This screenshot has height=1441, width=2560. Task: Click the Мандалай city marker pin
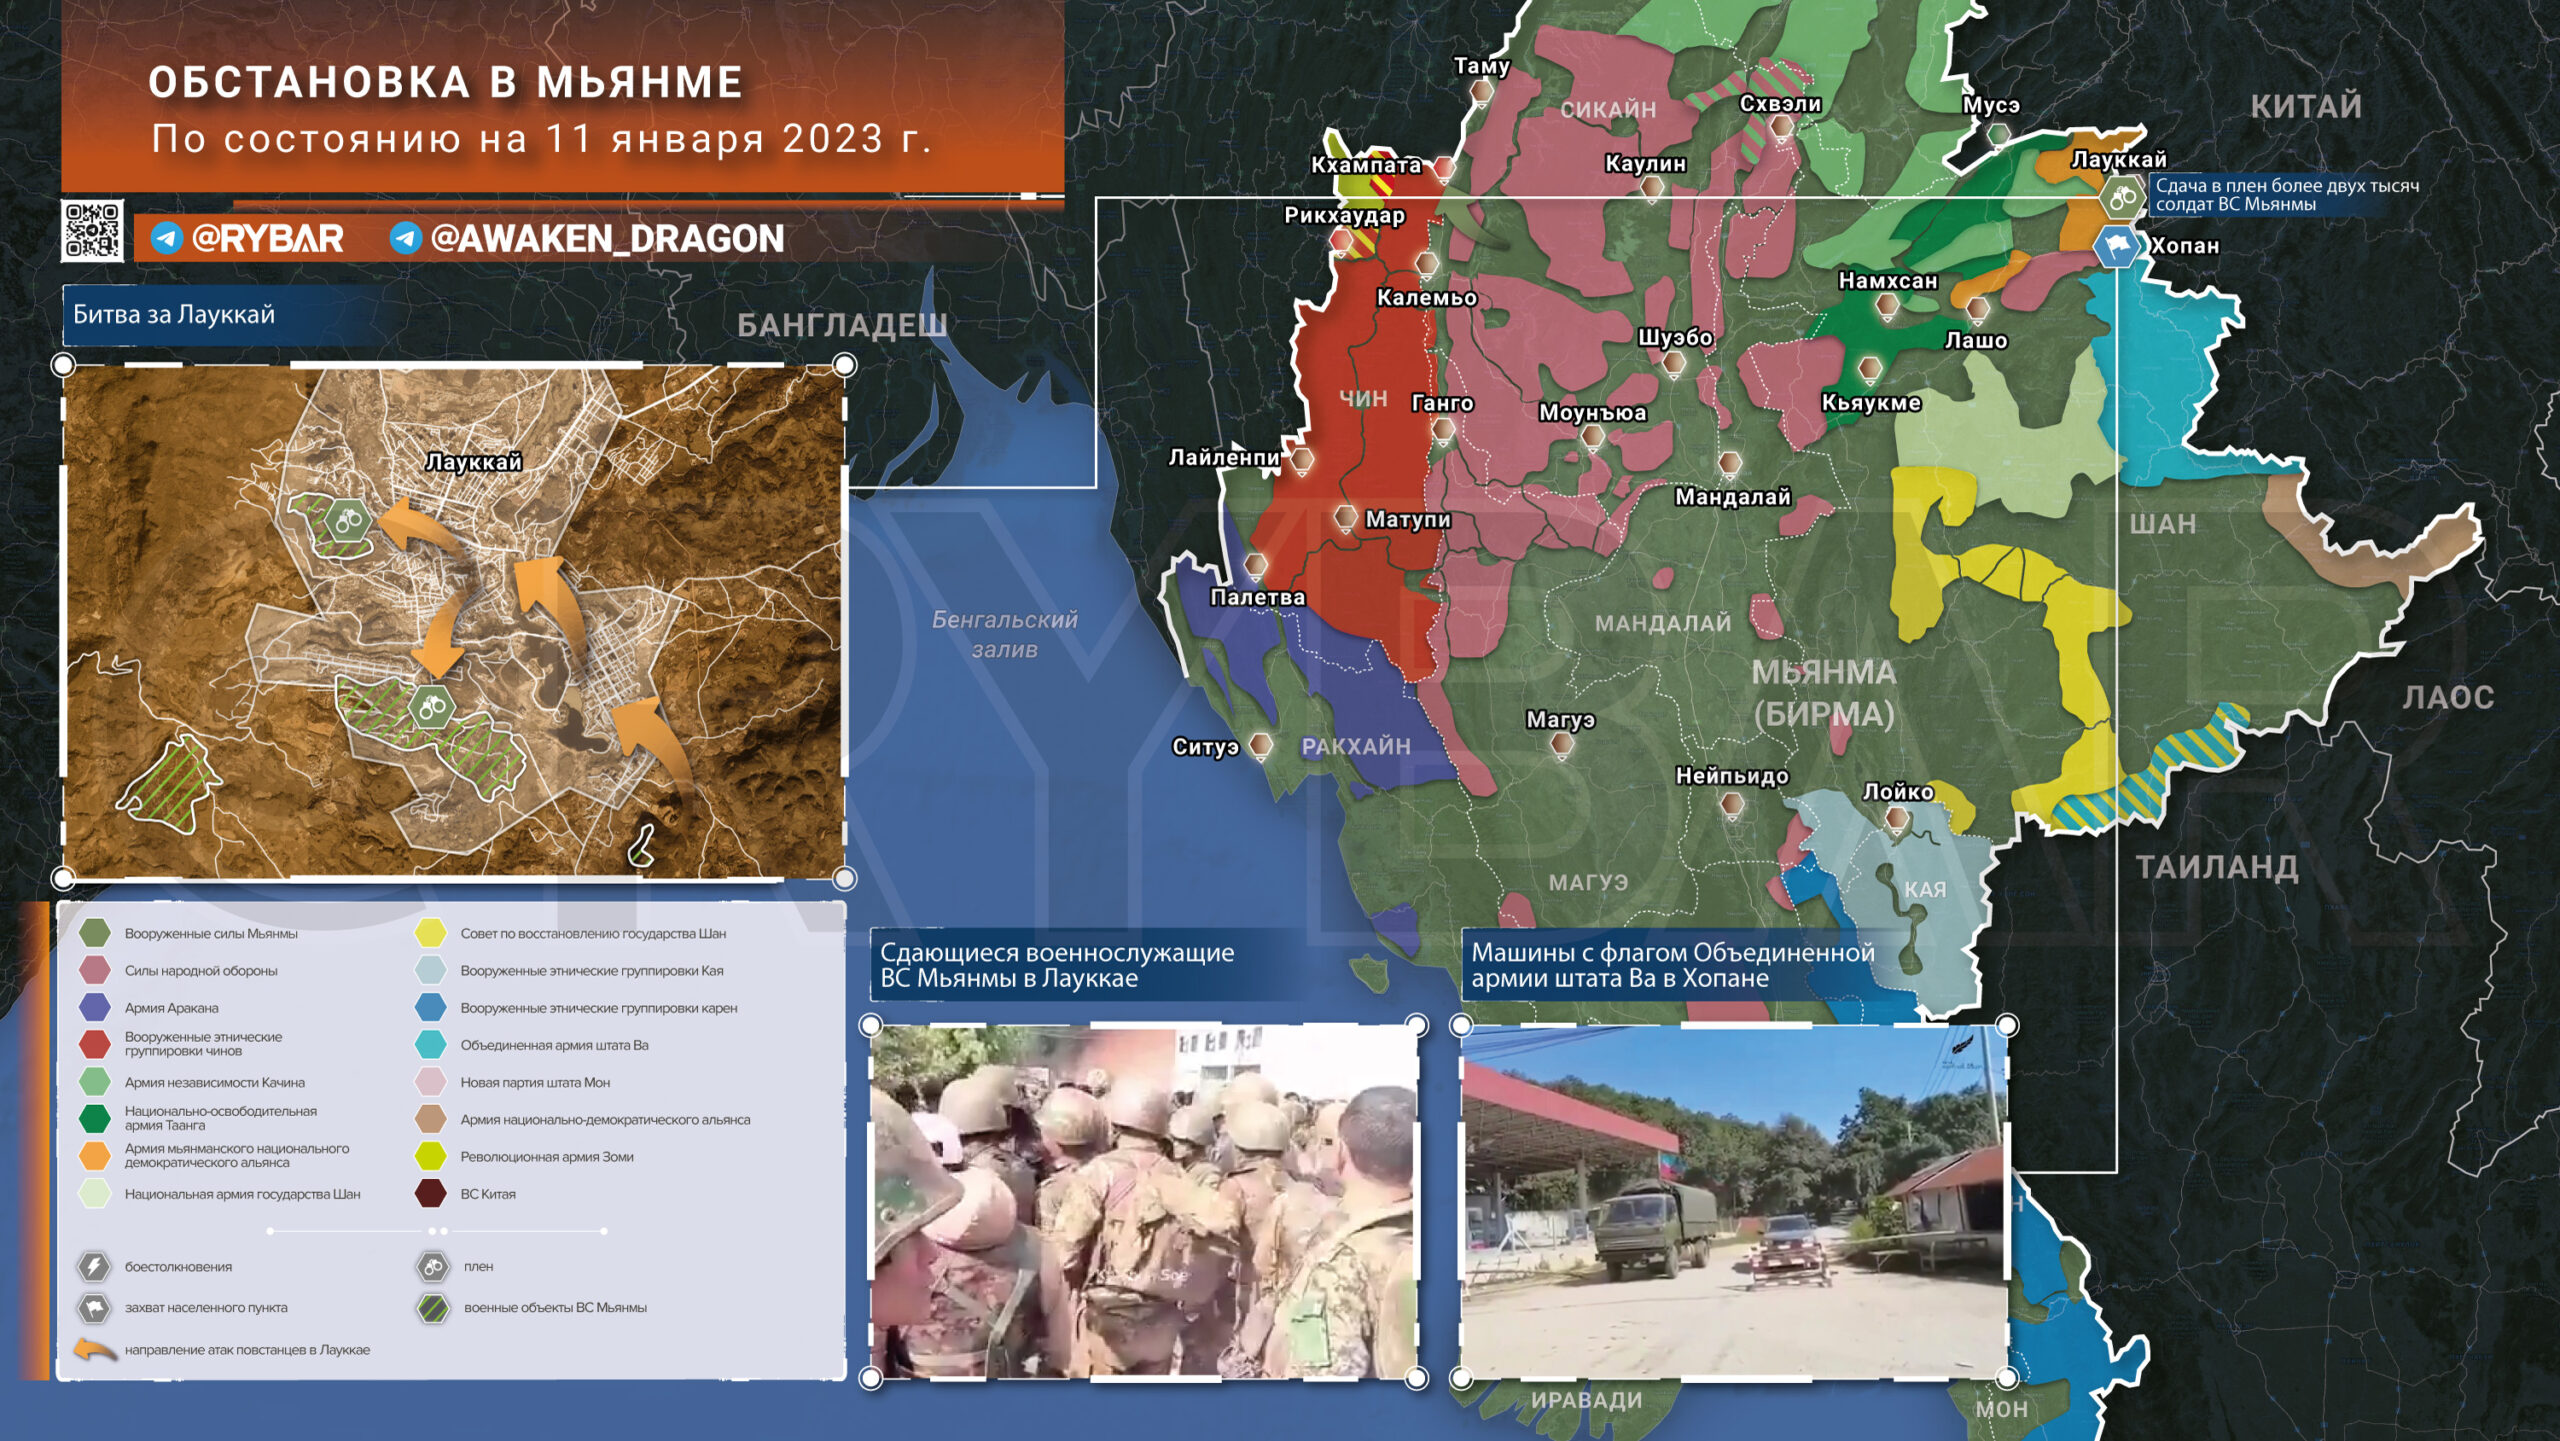[1730, 464]
